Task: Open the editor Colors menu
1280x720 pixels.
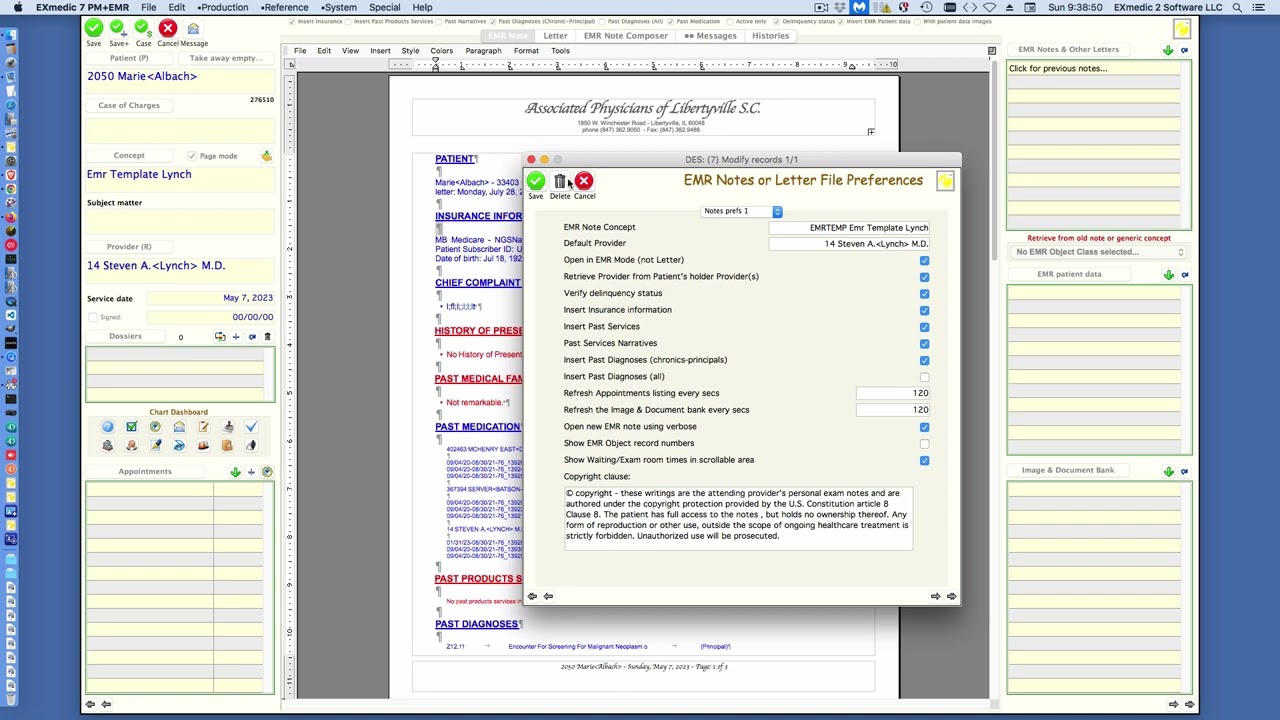Action: point(441,51)
